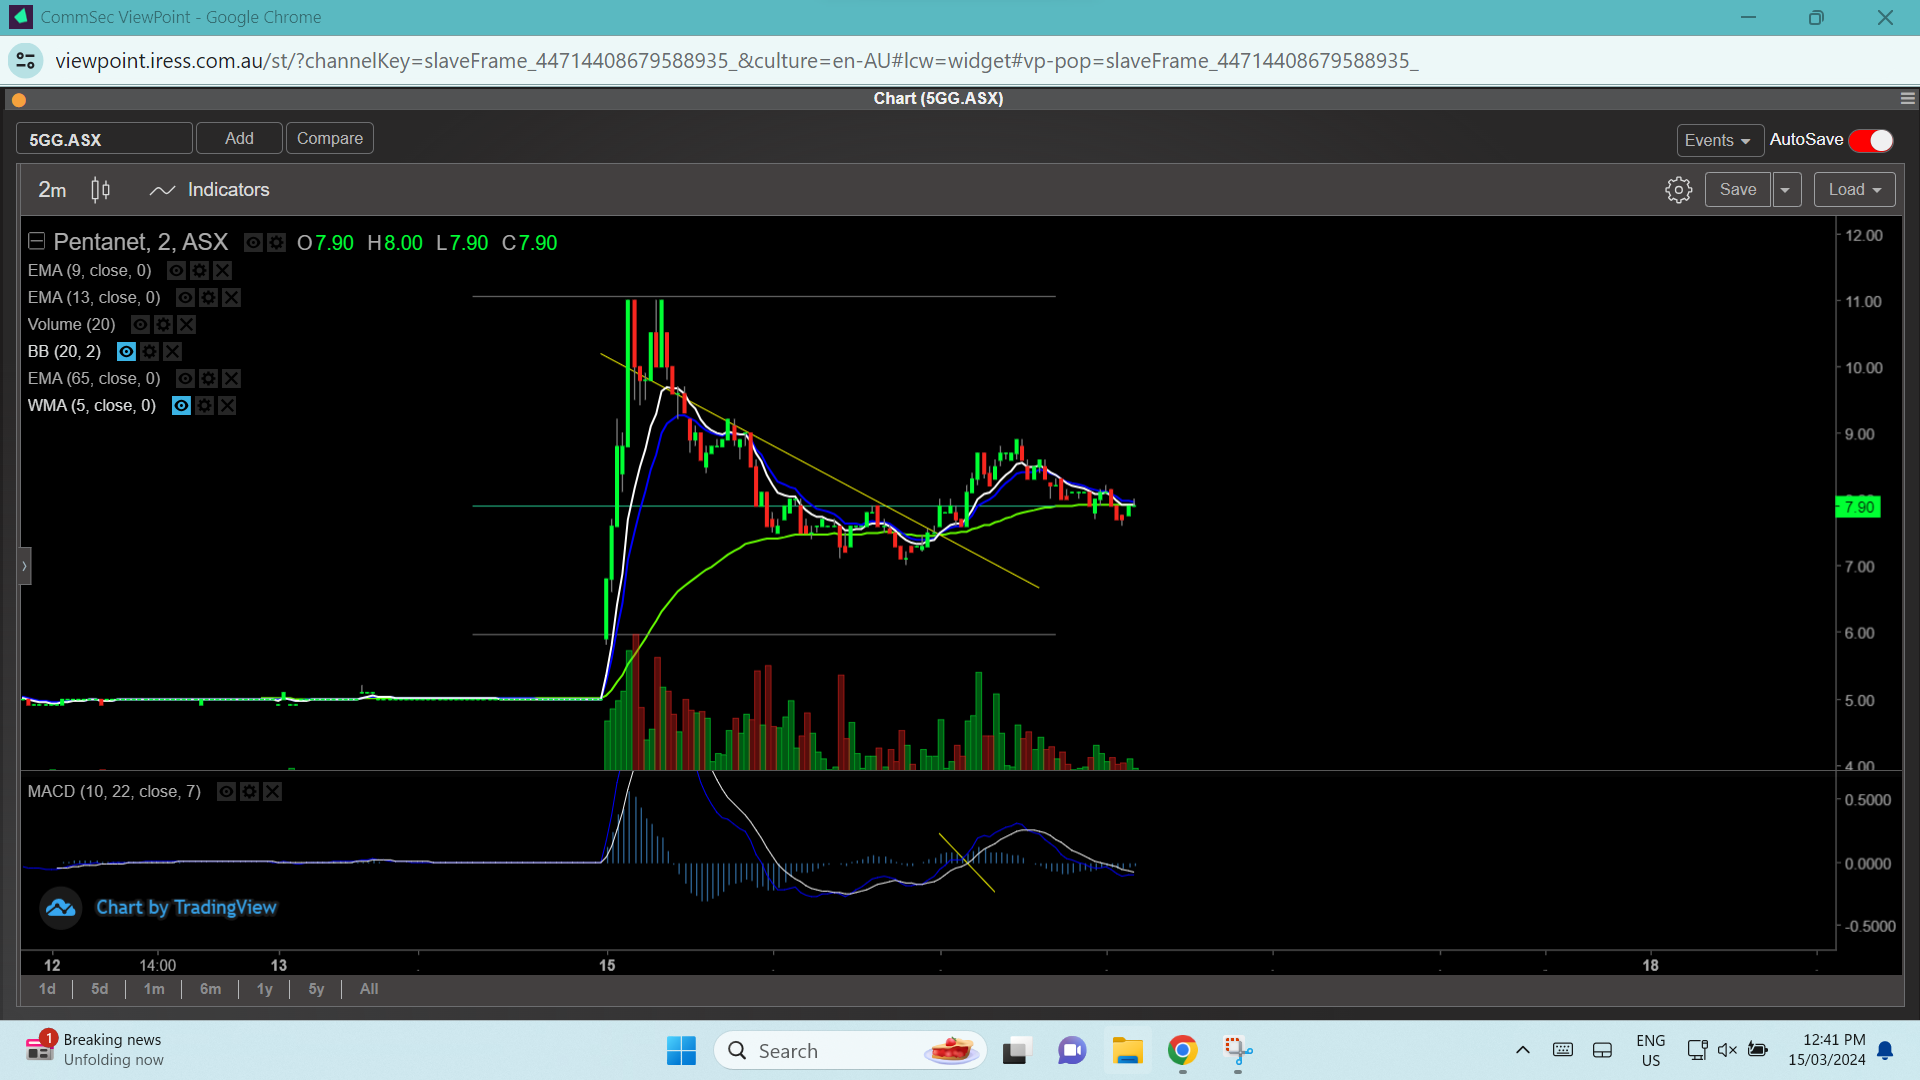Toggle visibility of MACD indicator

[x=226, y=792]
